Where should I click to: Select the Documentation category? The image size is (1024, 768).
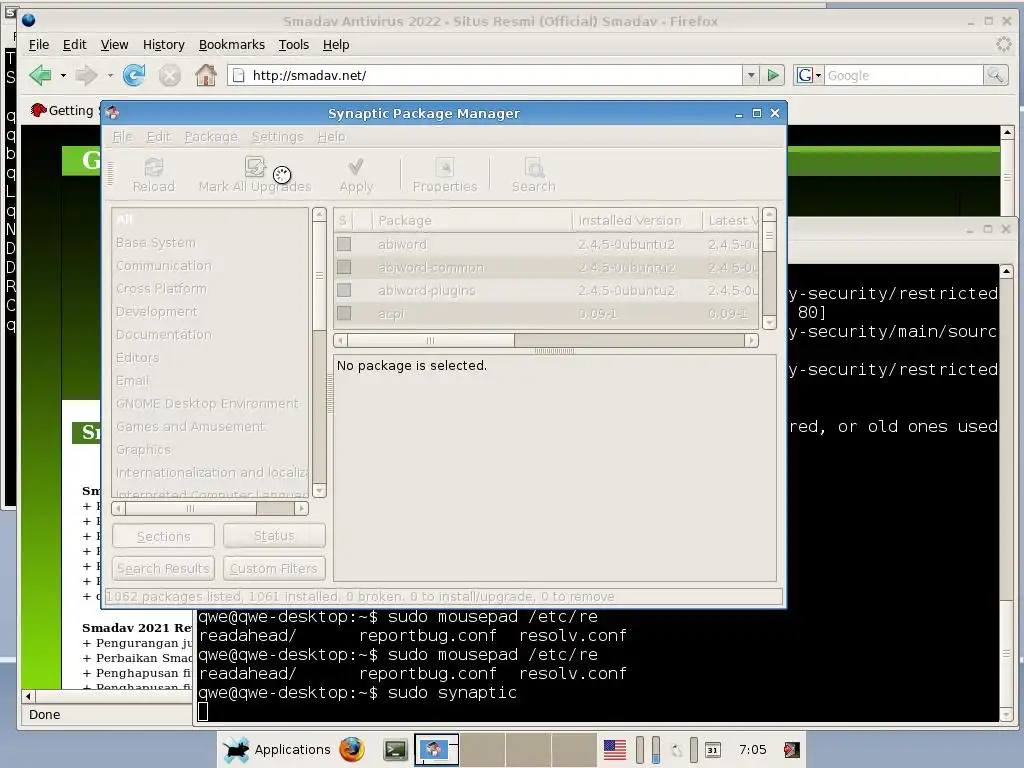click(164, 334)
